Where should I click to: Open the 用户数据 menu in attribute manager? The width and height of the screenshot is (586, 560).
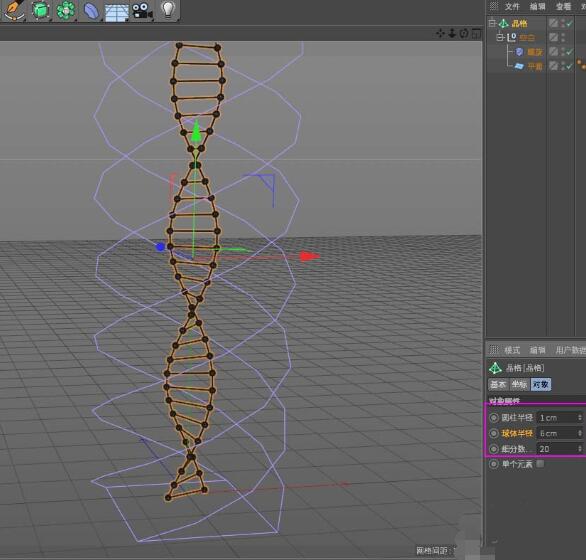coord(570,350)
